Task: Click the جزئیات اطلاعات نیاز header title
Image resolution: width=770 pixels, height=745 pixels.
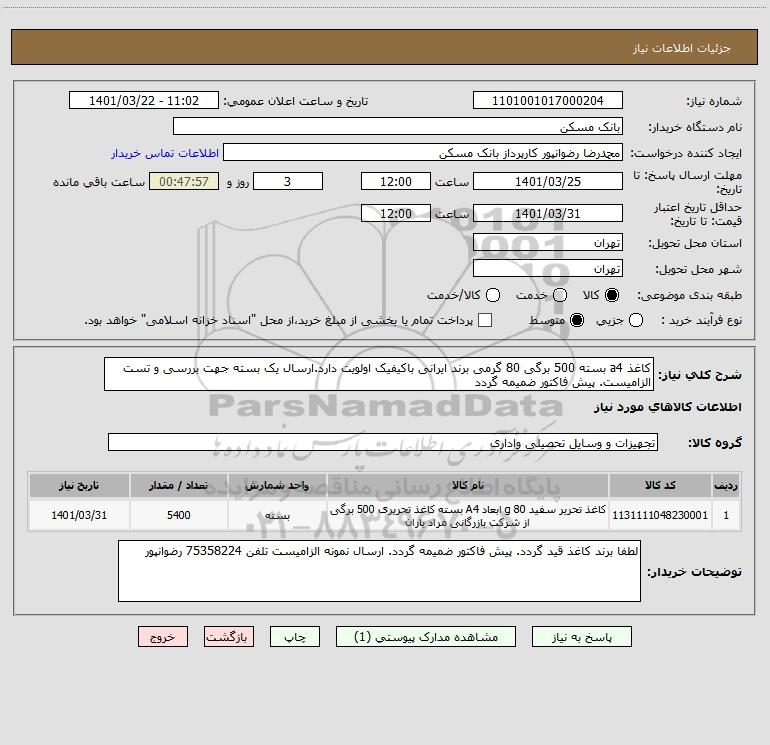Action: pos(682,48)
